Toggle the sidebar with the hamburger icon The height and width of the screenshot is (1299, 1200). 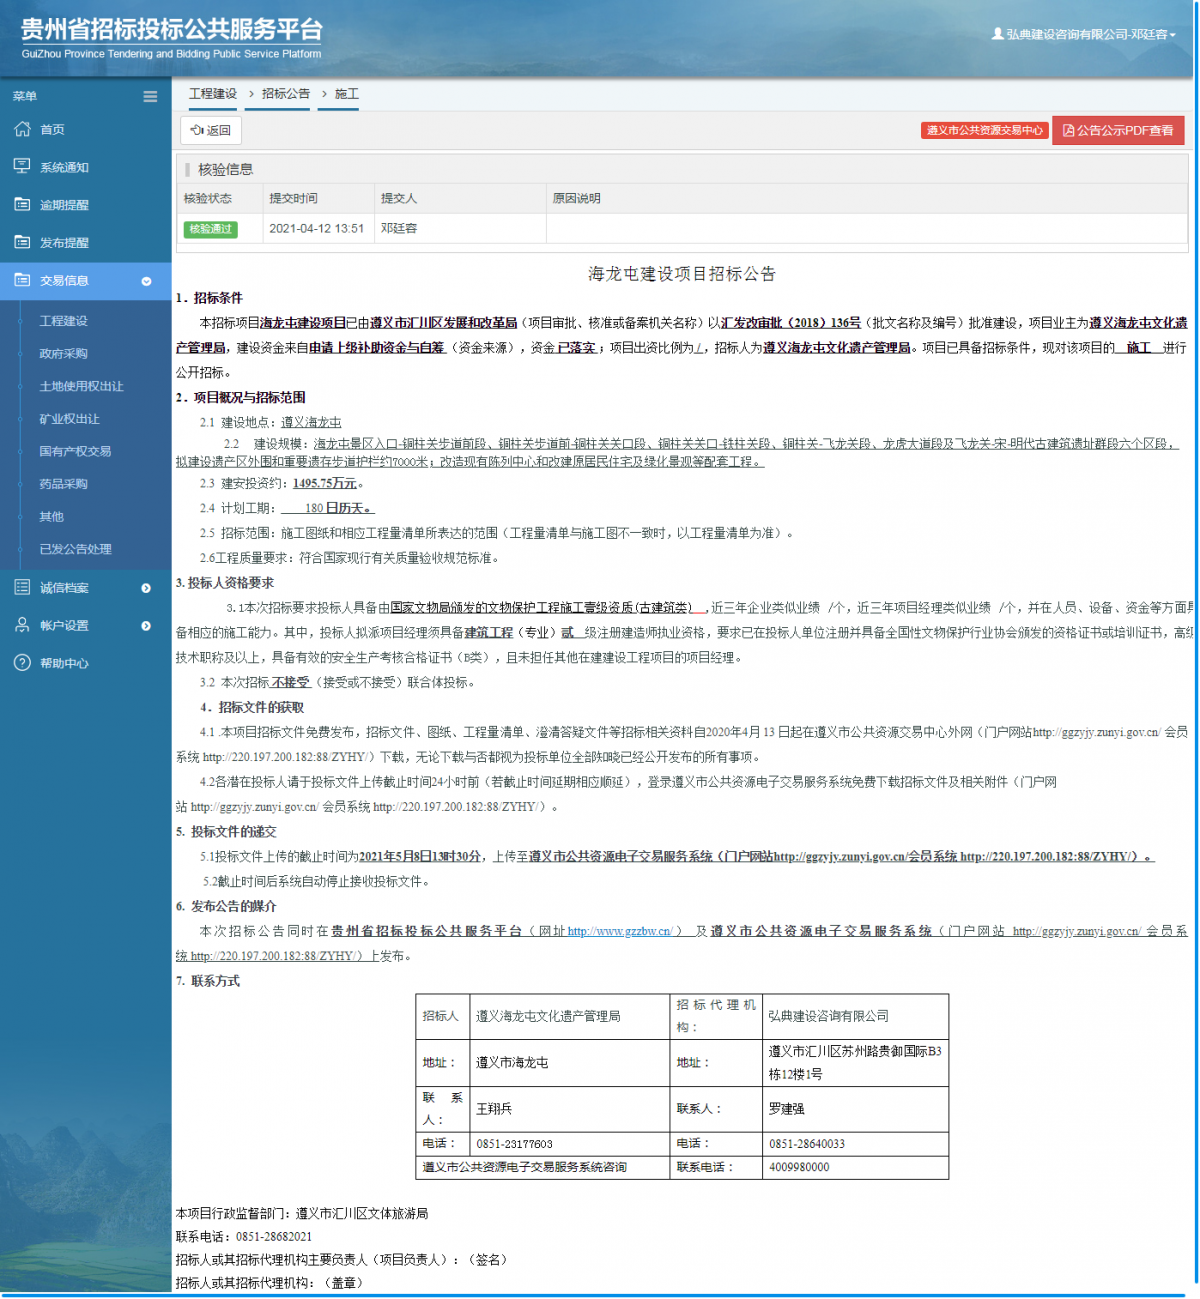pyautogui.click(x=150, y=96)
